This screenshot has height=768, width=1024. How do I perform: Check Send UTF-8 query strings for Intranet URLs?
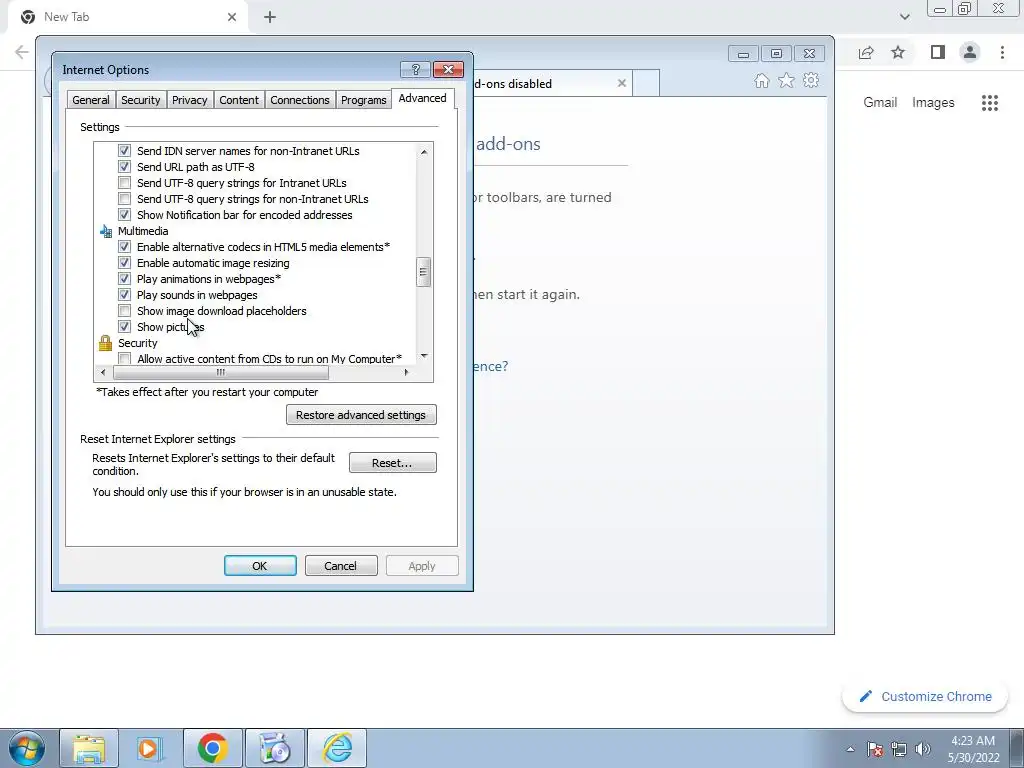point(124,183)
